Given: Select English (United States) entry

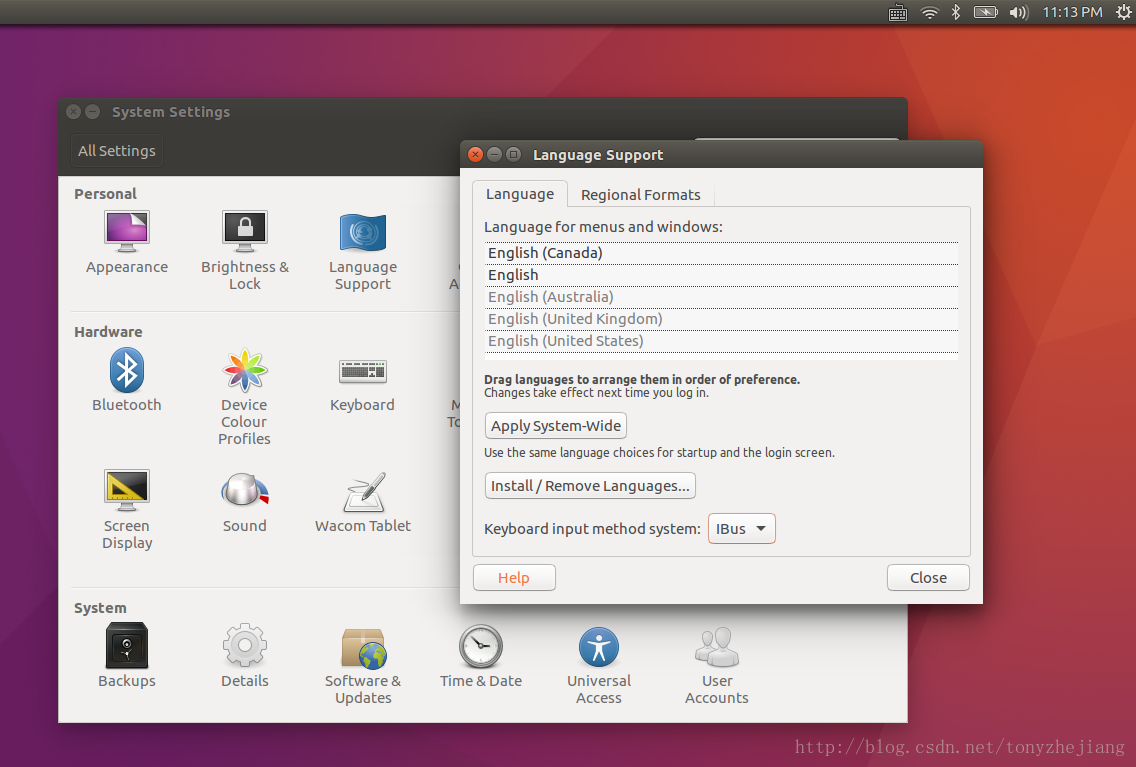Looking at the screenshot, I should (x=721, y=341).
